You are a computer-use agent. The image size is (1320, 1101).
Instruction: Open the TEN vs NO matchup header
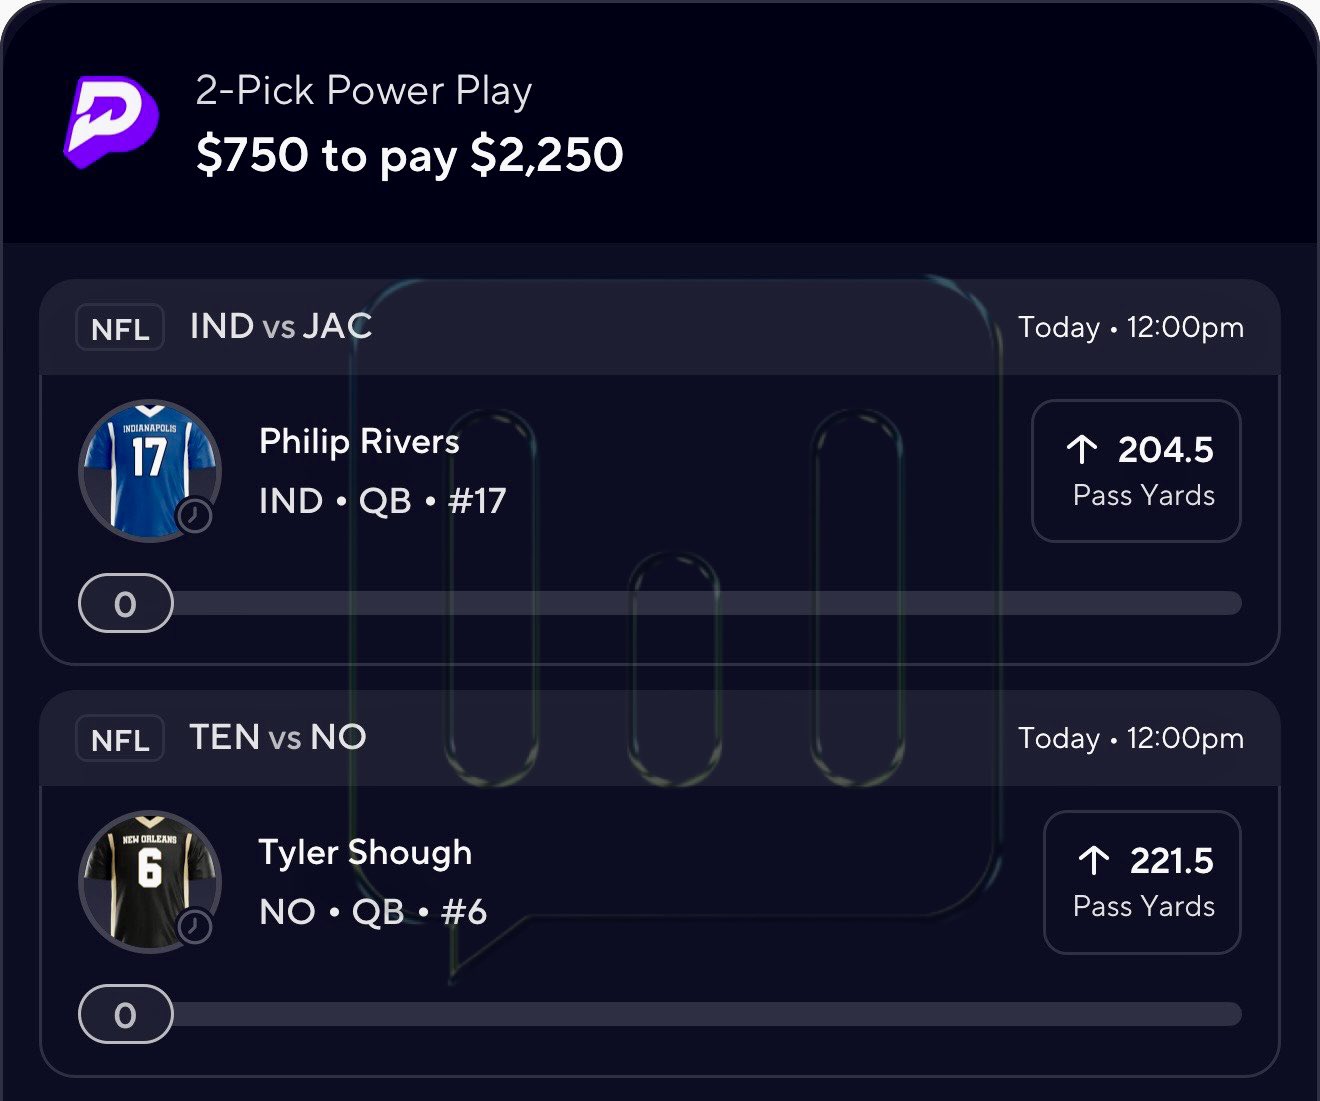pyautogui.click(x=278, y=737)
